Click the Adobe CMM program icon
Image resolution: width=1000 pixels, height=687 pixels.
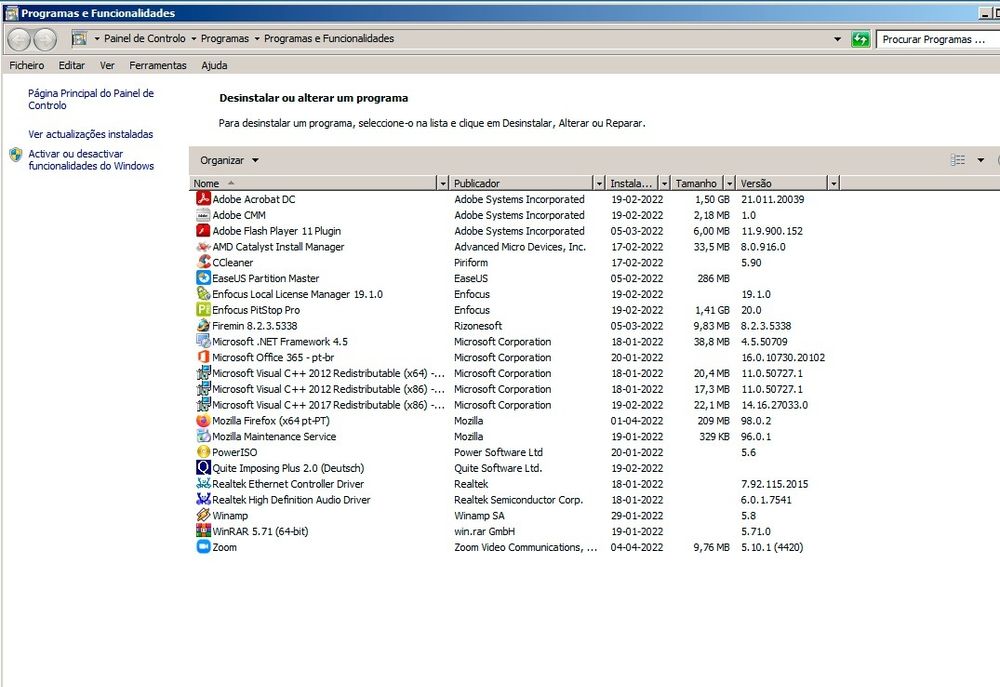(x=203, y=214)
